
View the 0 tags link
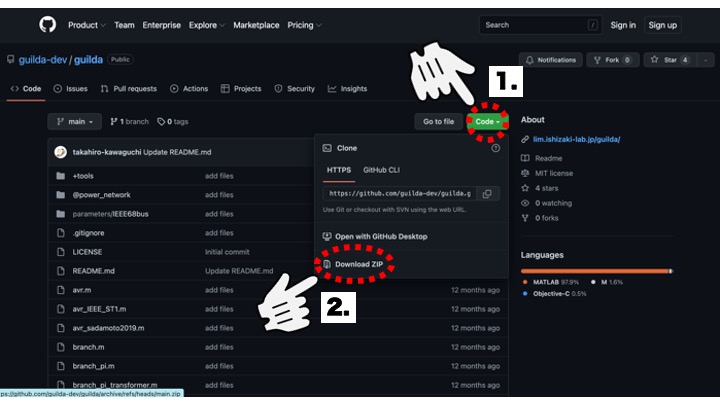(x=173, y=122)
